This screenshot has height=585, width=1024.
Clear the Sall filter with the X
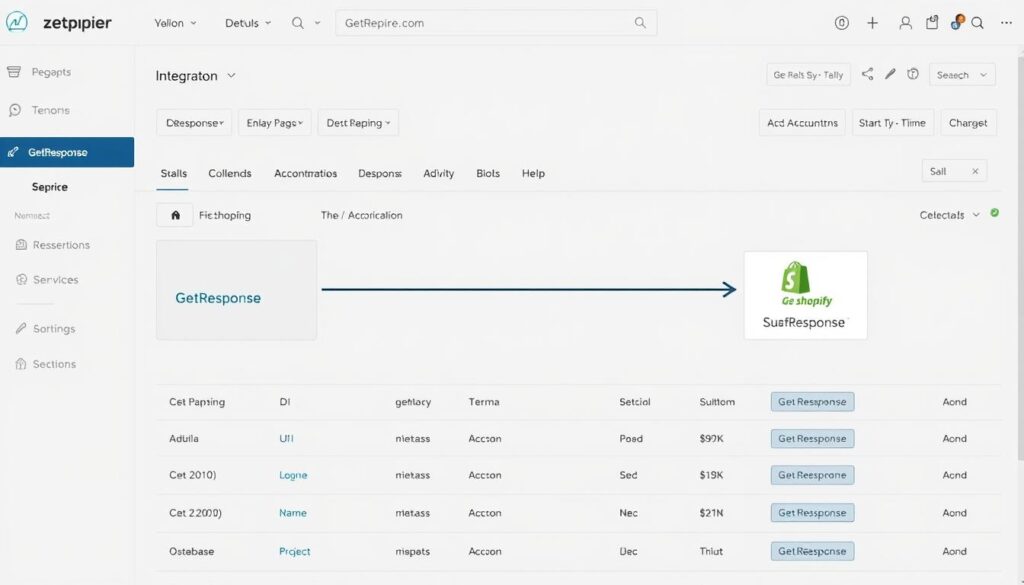pos(975,172)
